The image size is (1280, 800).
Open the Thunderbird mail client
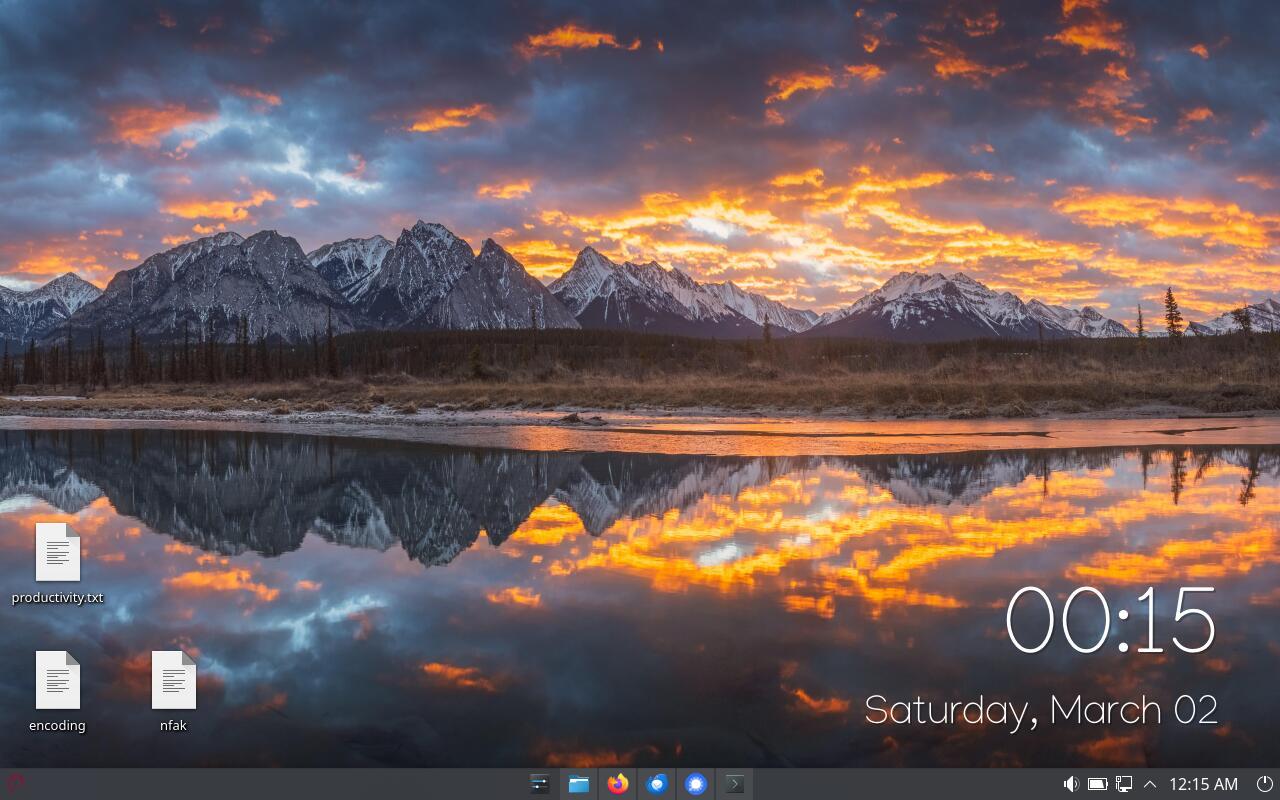coord(657,784)
